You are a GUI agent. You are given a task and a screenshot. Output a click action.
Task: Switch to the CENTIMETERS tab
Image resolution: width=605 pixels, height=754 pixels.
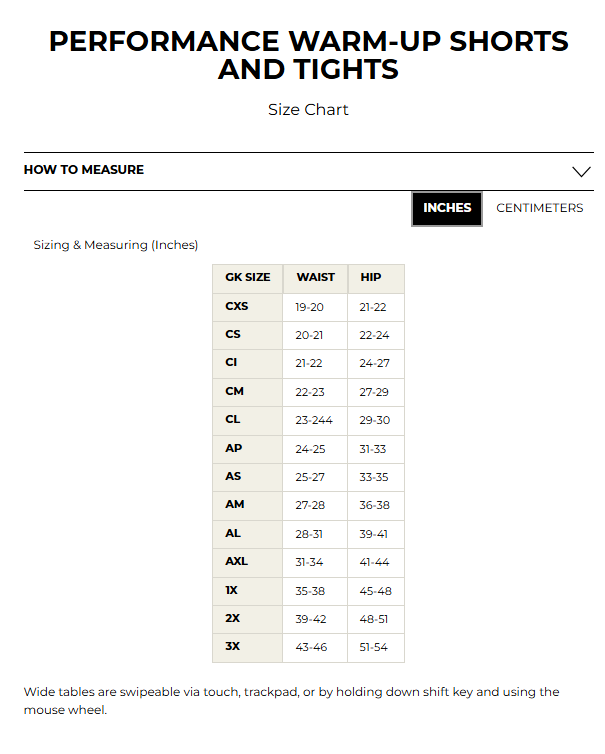click(539, 208)
